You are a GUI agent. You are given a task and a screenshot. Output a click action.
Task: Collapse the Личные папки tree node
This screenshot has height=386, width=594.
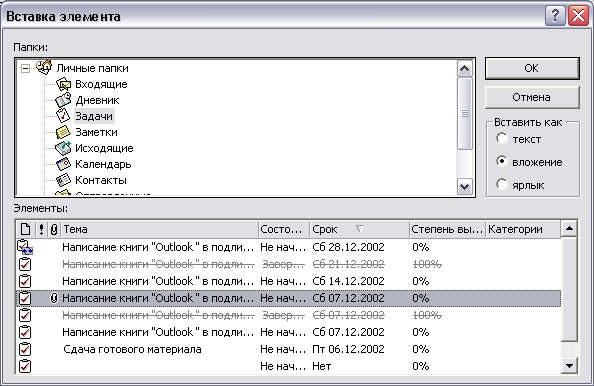(x=25, y=68)
